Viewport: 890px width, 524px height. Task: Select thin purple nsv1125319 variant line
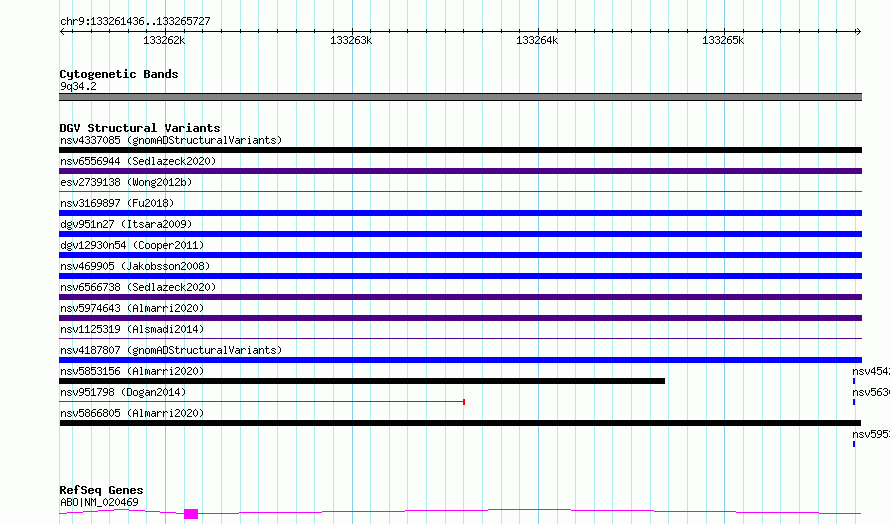coord(460,339)
